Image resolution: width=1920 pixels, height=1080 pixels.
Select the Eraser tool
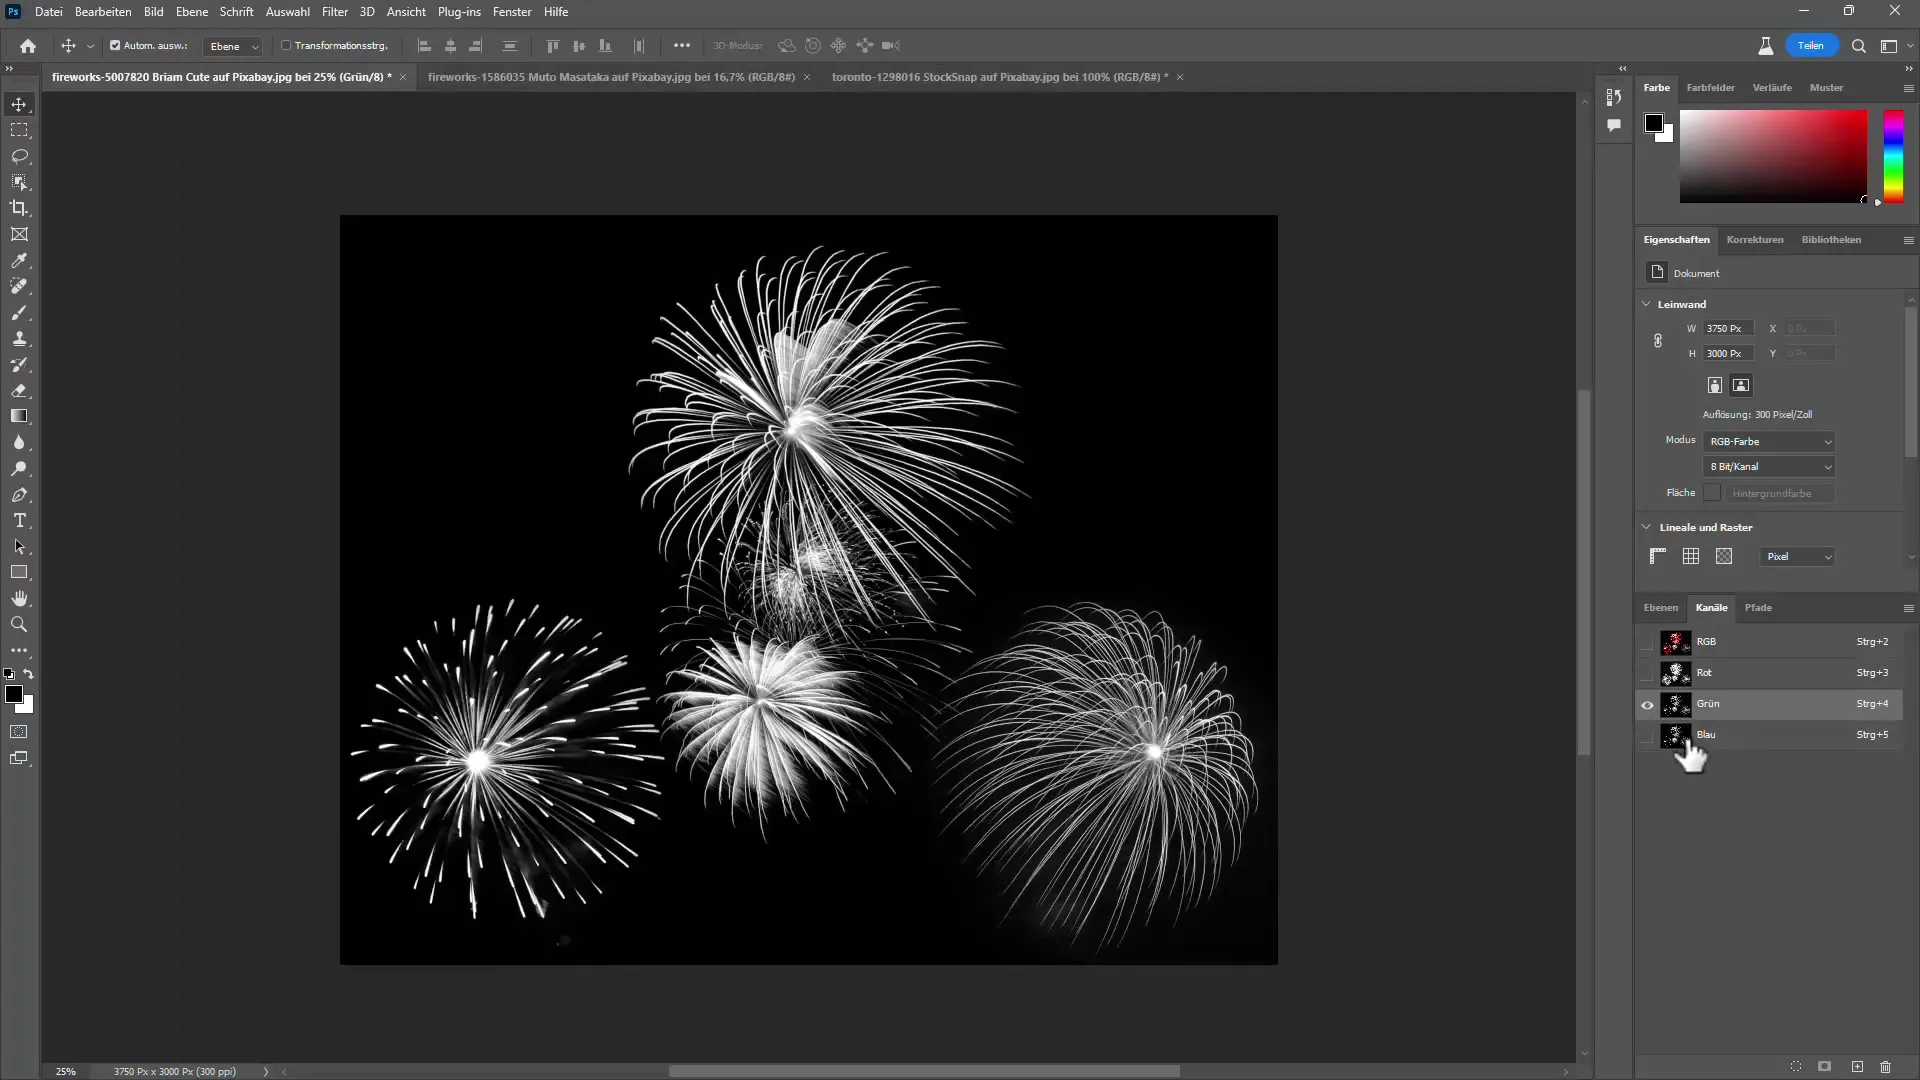click(19, 390)
